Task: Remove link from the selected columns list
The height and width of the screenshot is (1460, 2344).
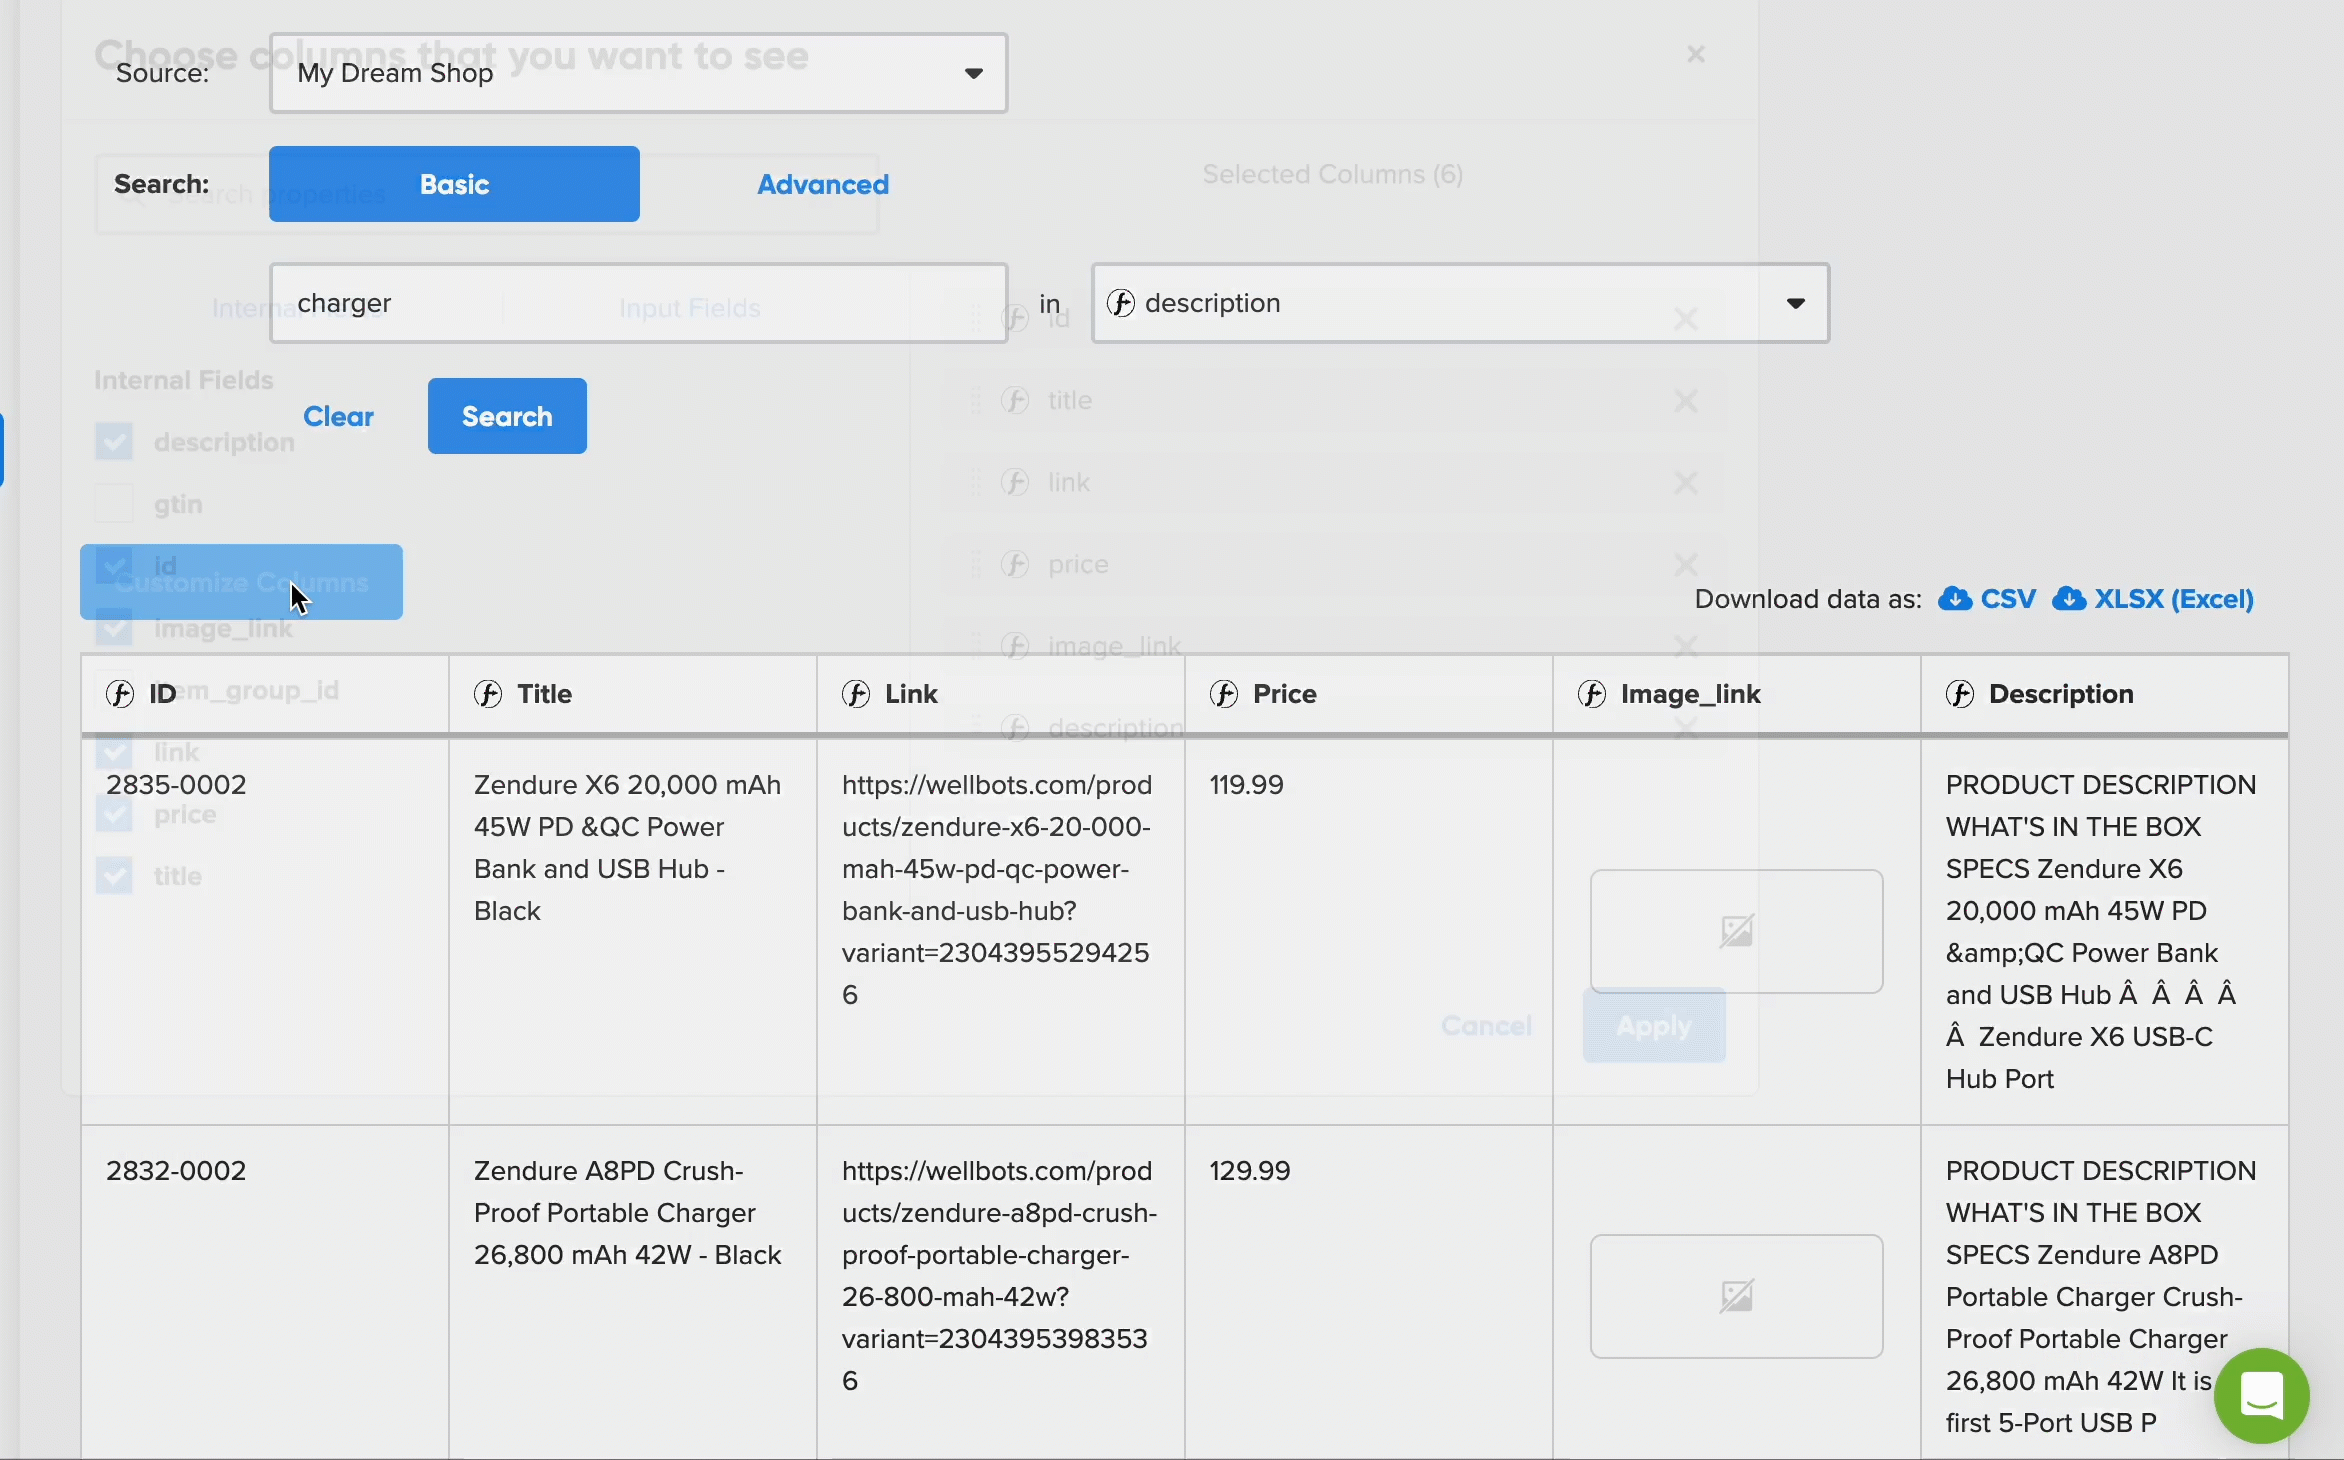Action: tap(1686, 483)
